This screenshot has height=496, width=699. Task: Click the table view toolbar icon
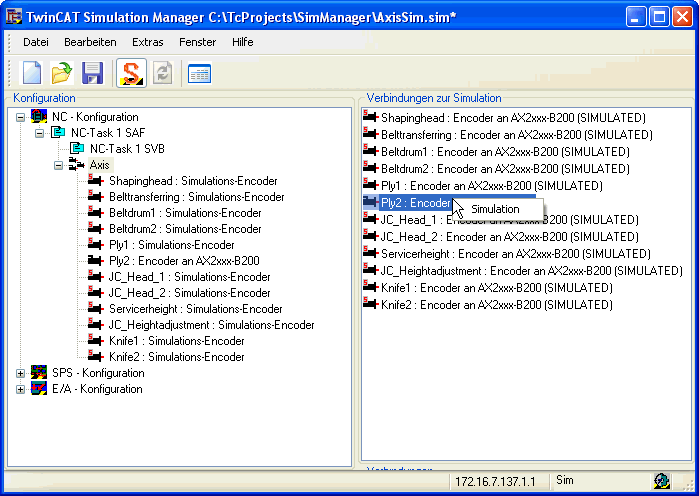[x=199, y=74]
